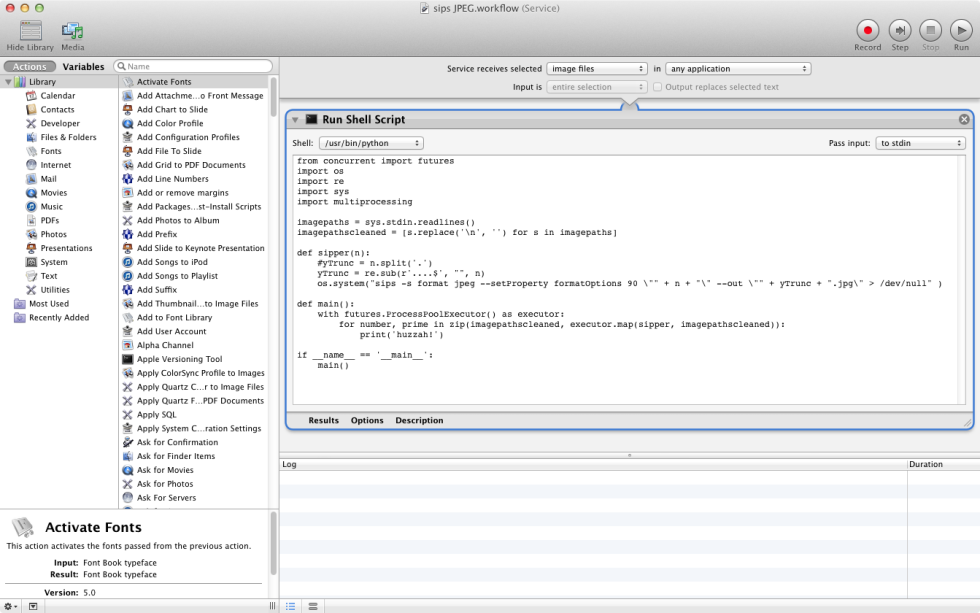Show the action's Description pane
980x613 pixels.
click(419, 420)
